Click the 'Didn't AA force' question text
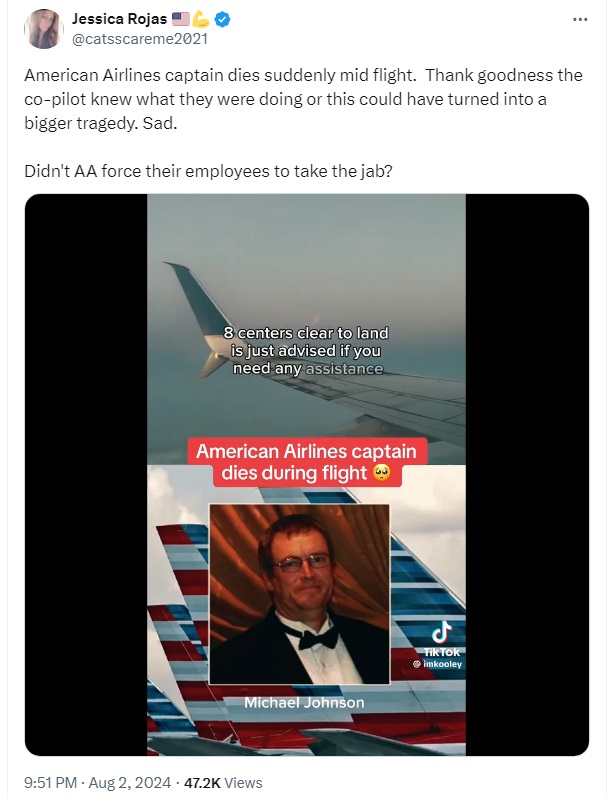Viewport: 612px width, 802px height. coord(208,171)
